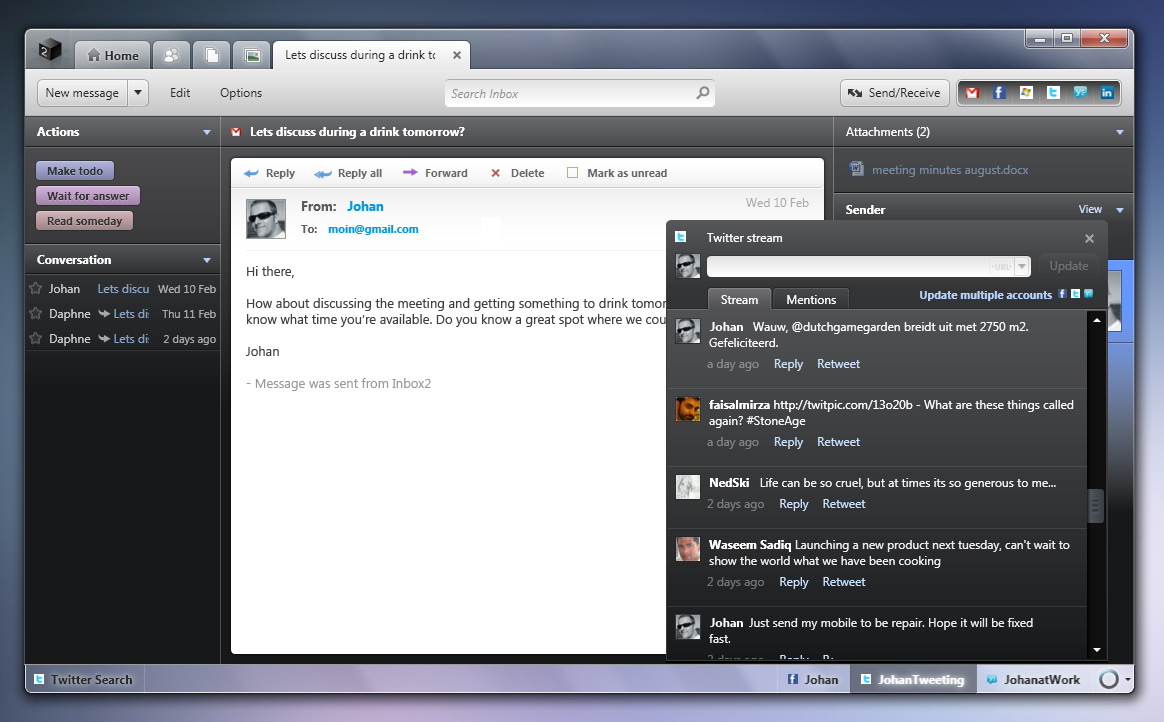Delete this email
Screen dimensions: 1164x722
point(517,173)
